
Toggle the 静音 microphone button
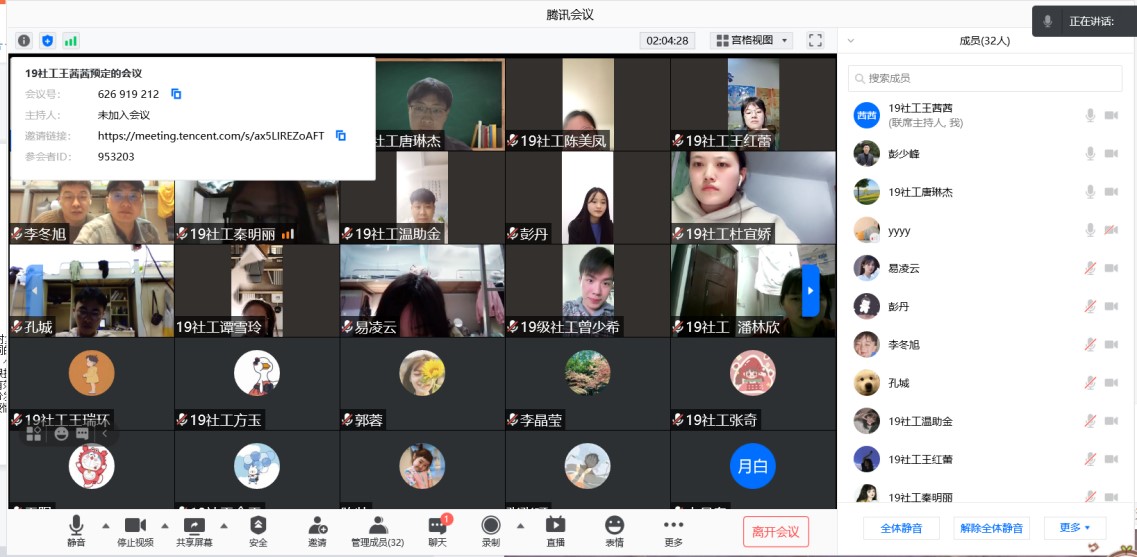tap(76, 530)
